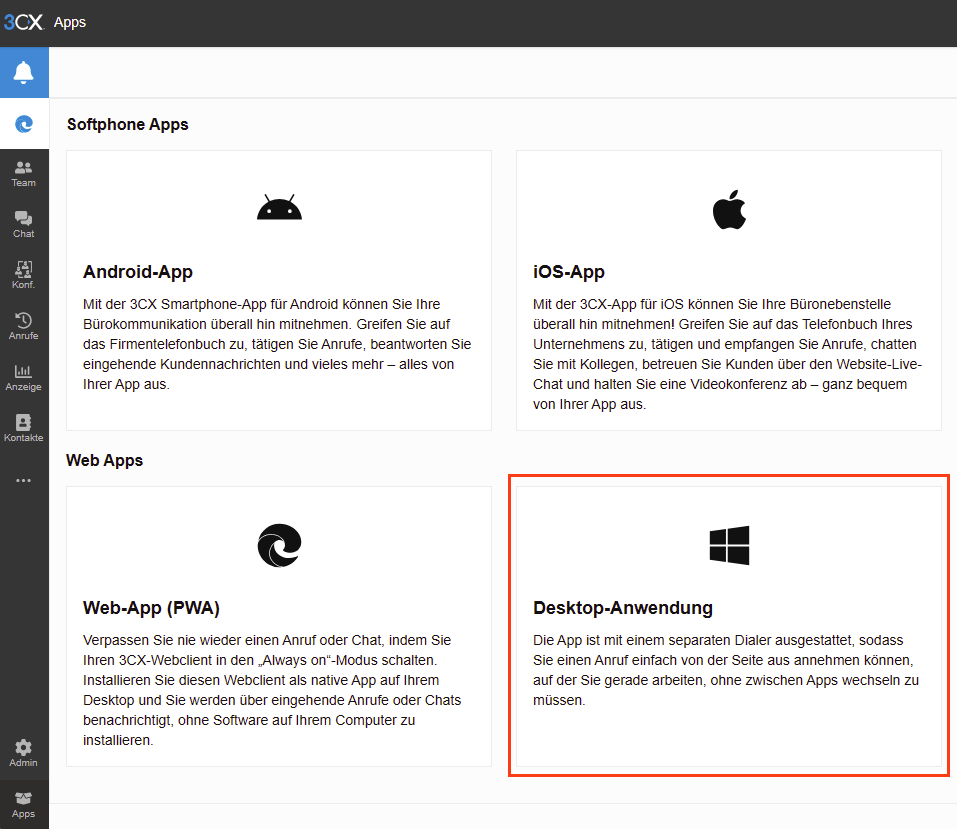Open the Admin settings section

[x=23, y=753]
